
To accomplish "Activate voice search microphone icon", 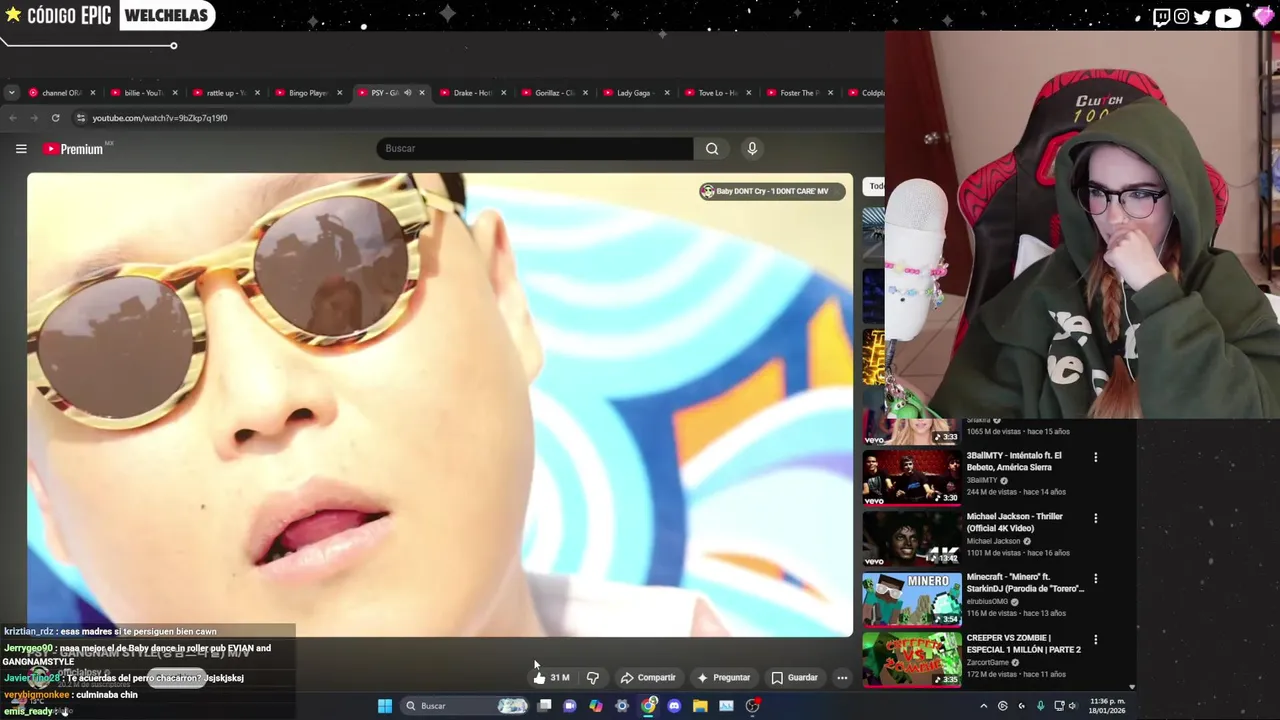I will [x=752, y=149].
